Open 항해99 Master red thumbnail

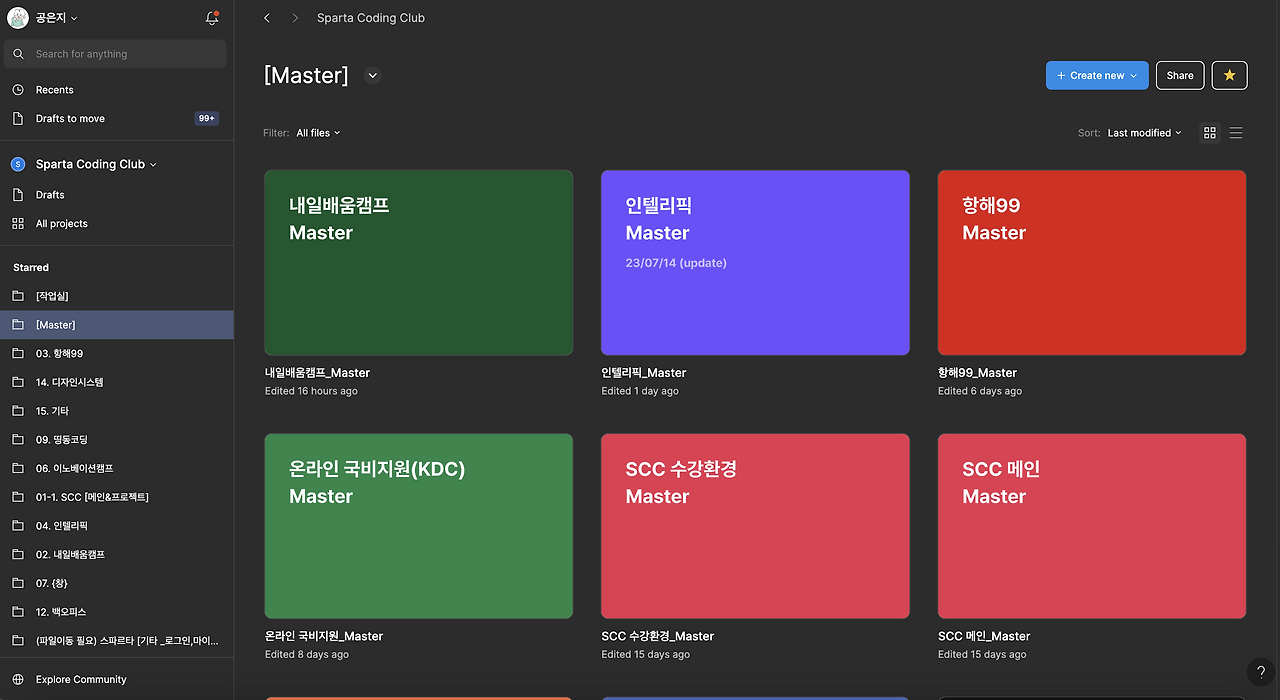(x=1092, y=263)
